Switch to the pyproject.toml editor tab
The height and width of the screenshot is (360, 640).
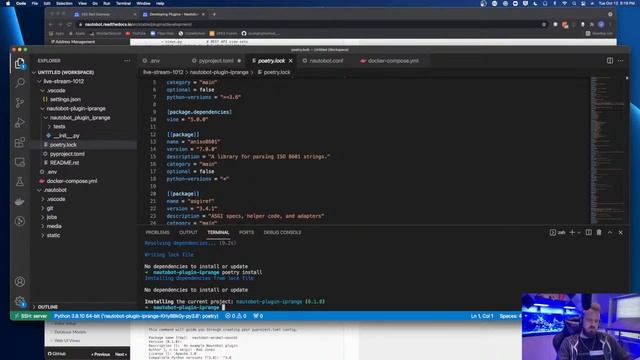pos(216,61)
